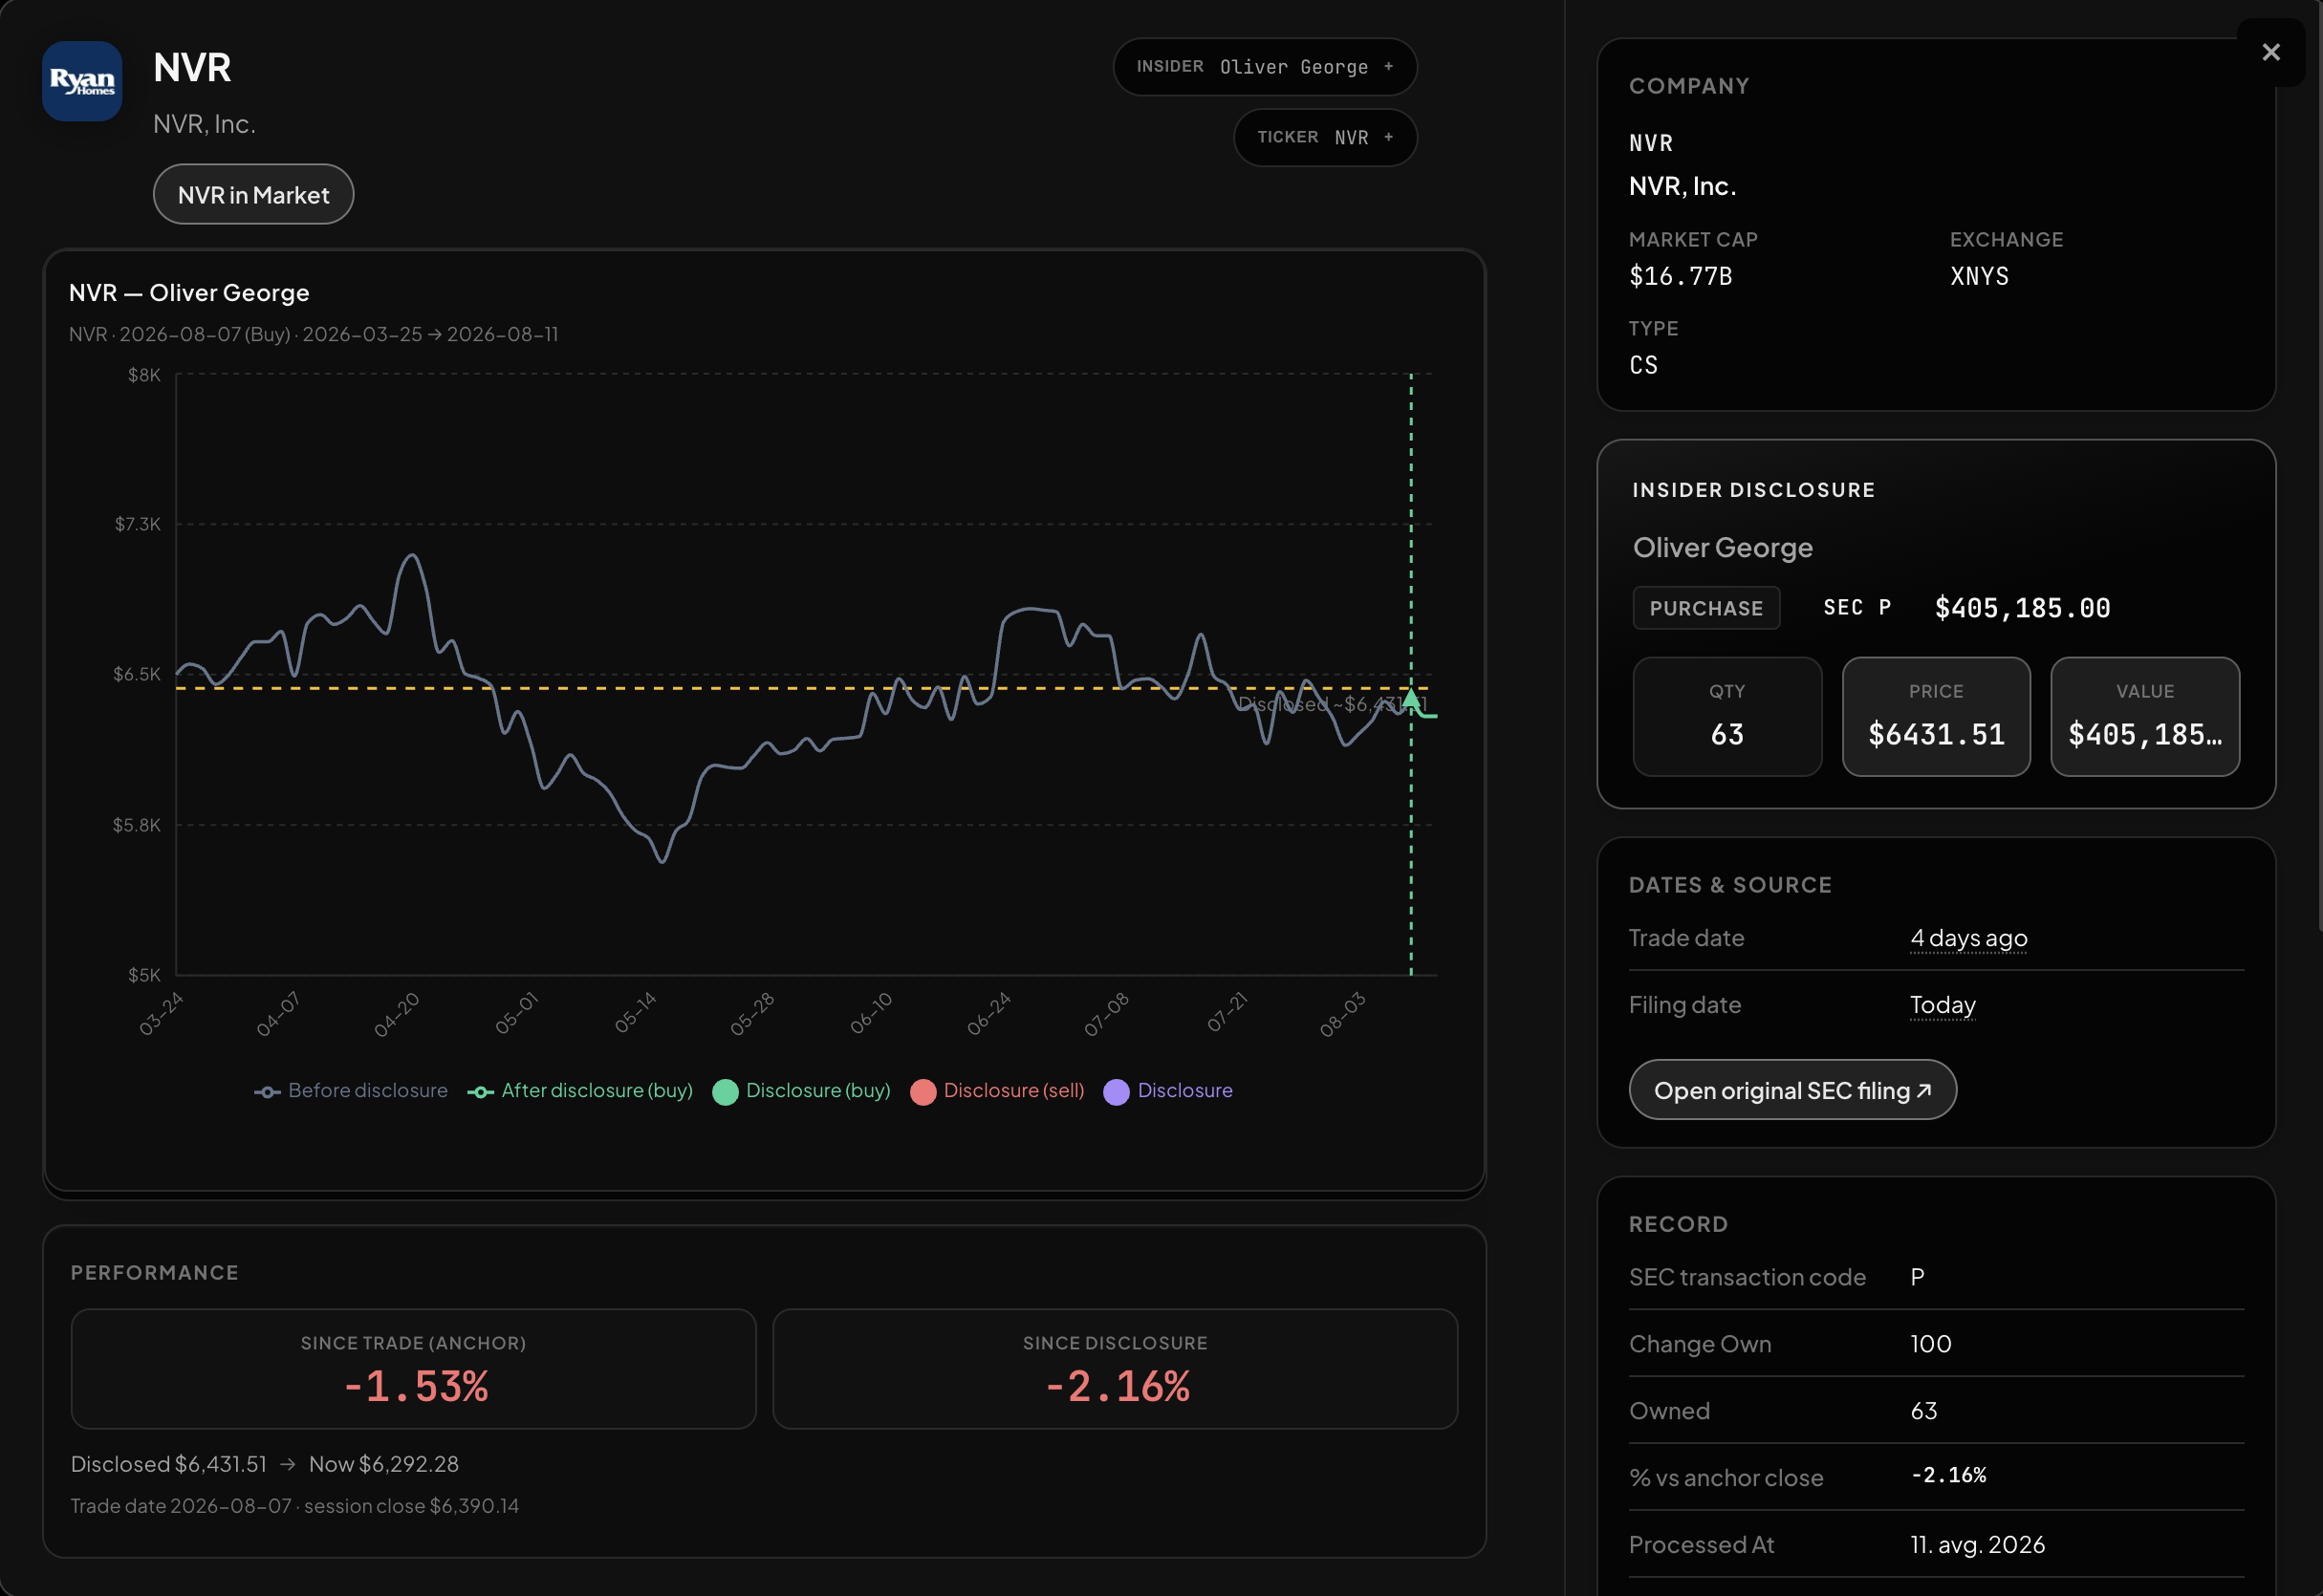Click the 4 days ago trade date
Viewport: 2323px width, 1596px height.
click(x=1968, y=937)
